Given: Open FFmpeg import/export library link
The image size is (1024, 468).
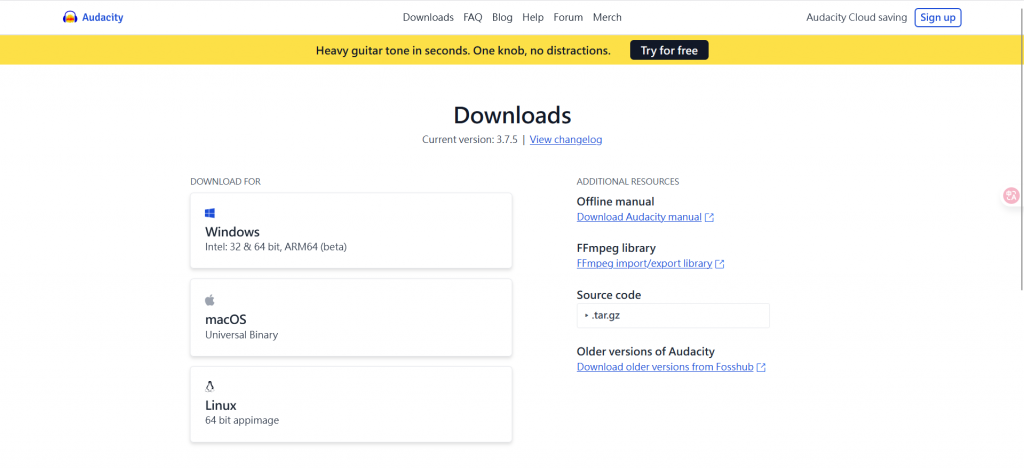Looking at the screenshot, I should tap(645, 264).
